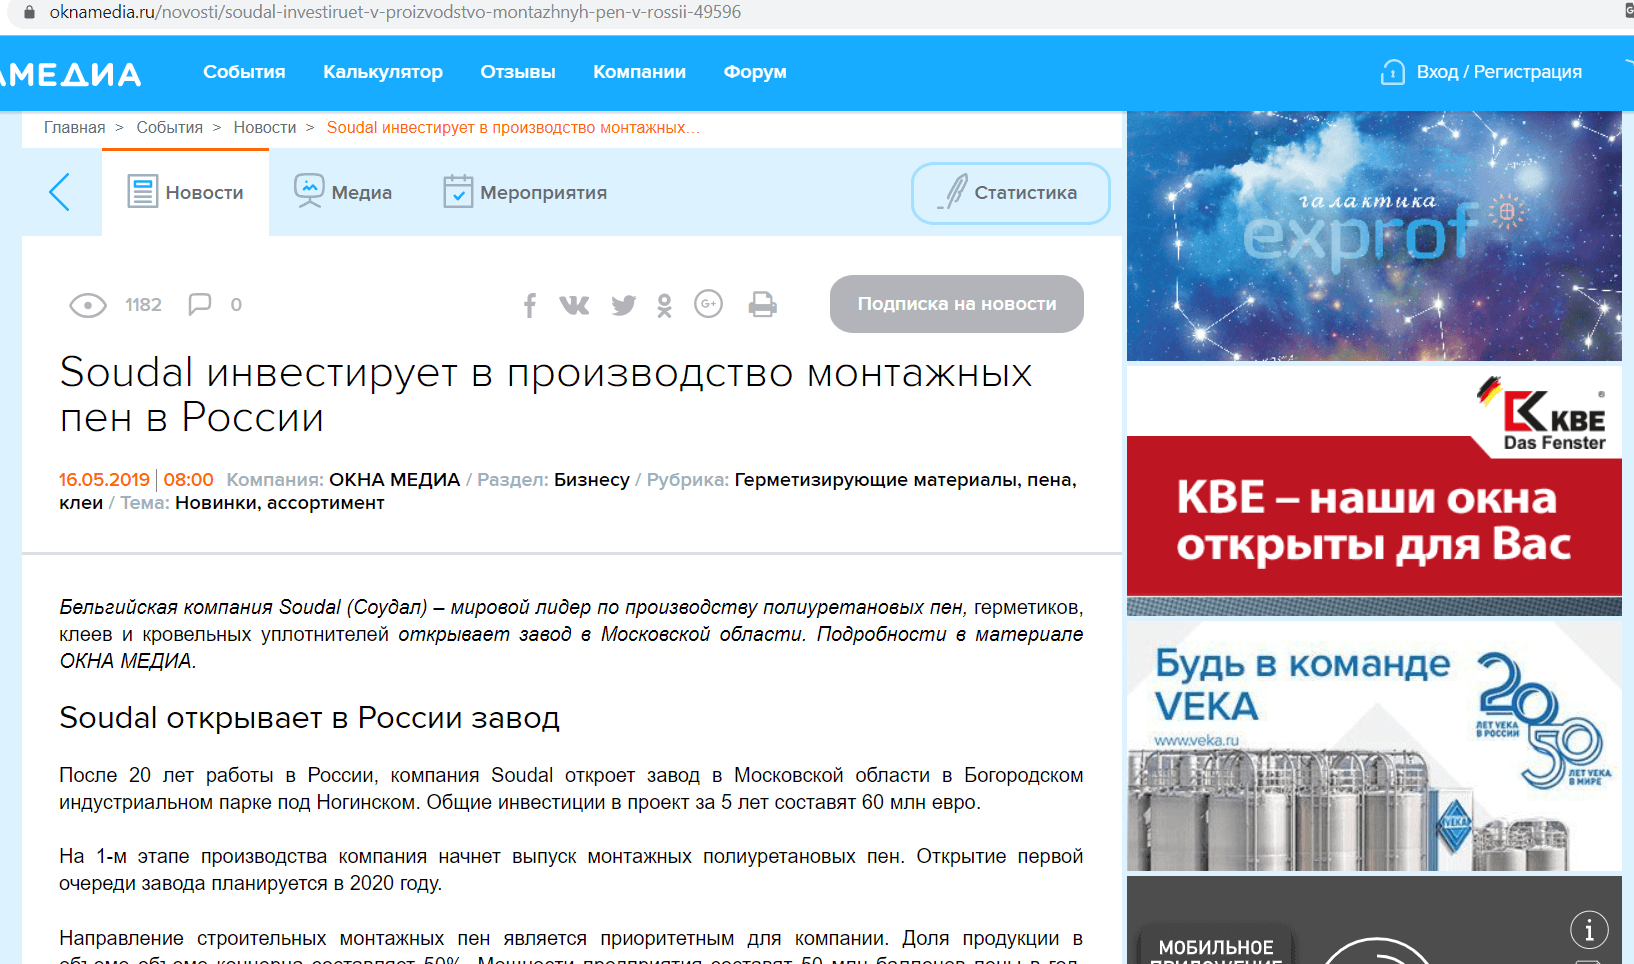Open the KBE Das Fenster banner
This screenshot has height=964, width=1634.
[x=1374, y=491]
